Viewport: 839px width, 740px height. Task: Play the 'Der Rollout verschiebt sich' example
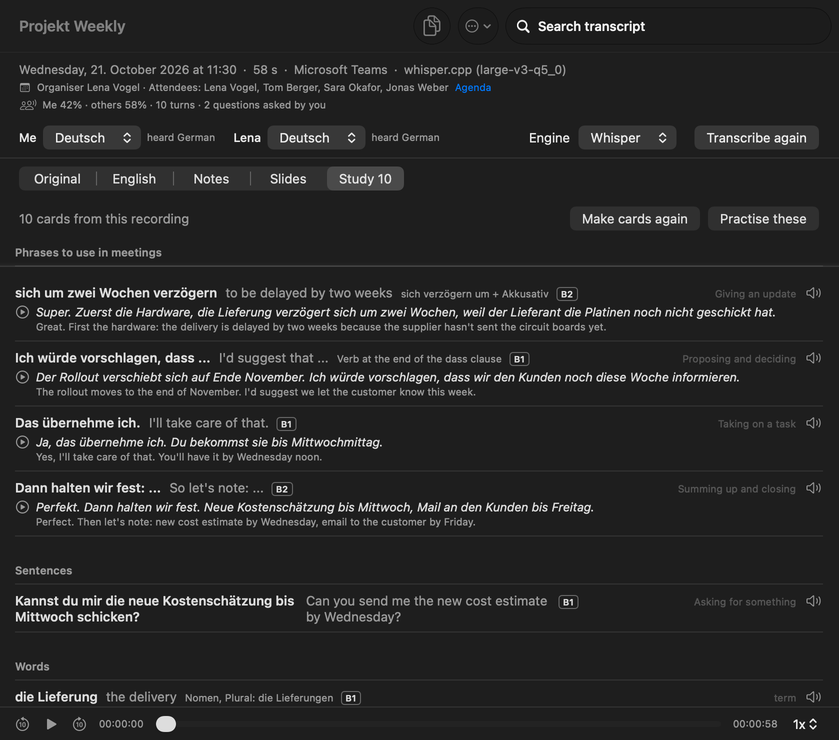click(x=22, y=377)
